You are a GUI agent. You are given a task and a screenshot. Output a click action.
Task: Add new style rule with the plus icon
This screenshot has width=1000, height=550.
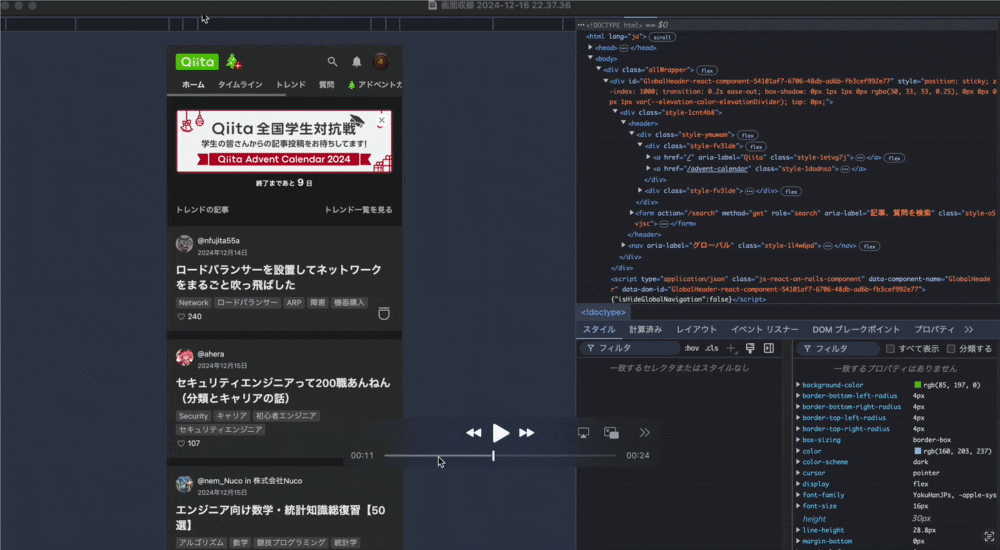tap(731, 348)
